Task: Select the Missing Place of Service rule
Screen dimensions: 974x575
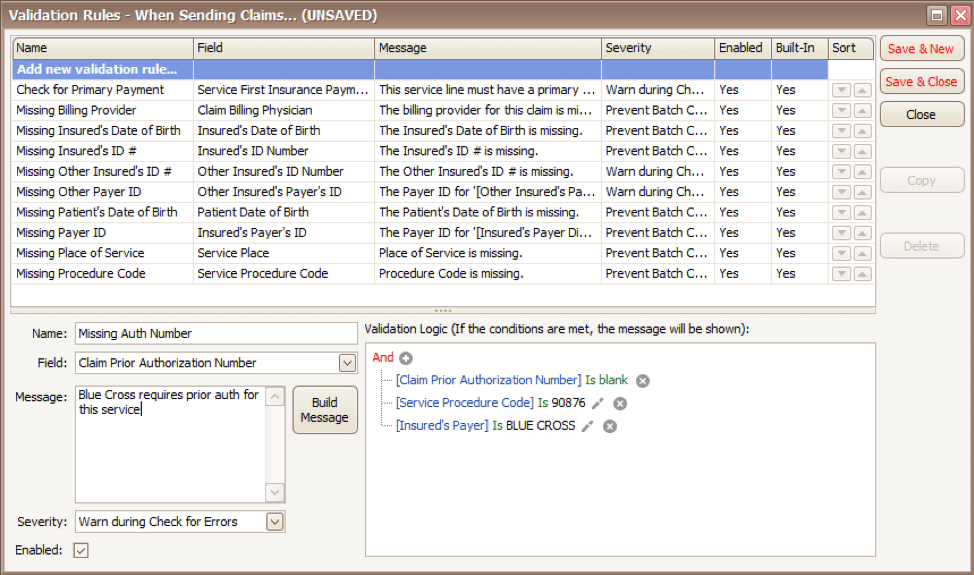Action: point(420,253)
